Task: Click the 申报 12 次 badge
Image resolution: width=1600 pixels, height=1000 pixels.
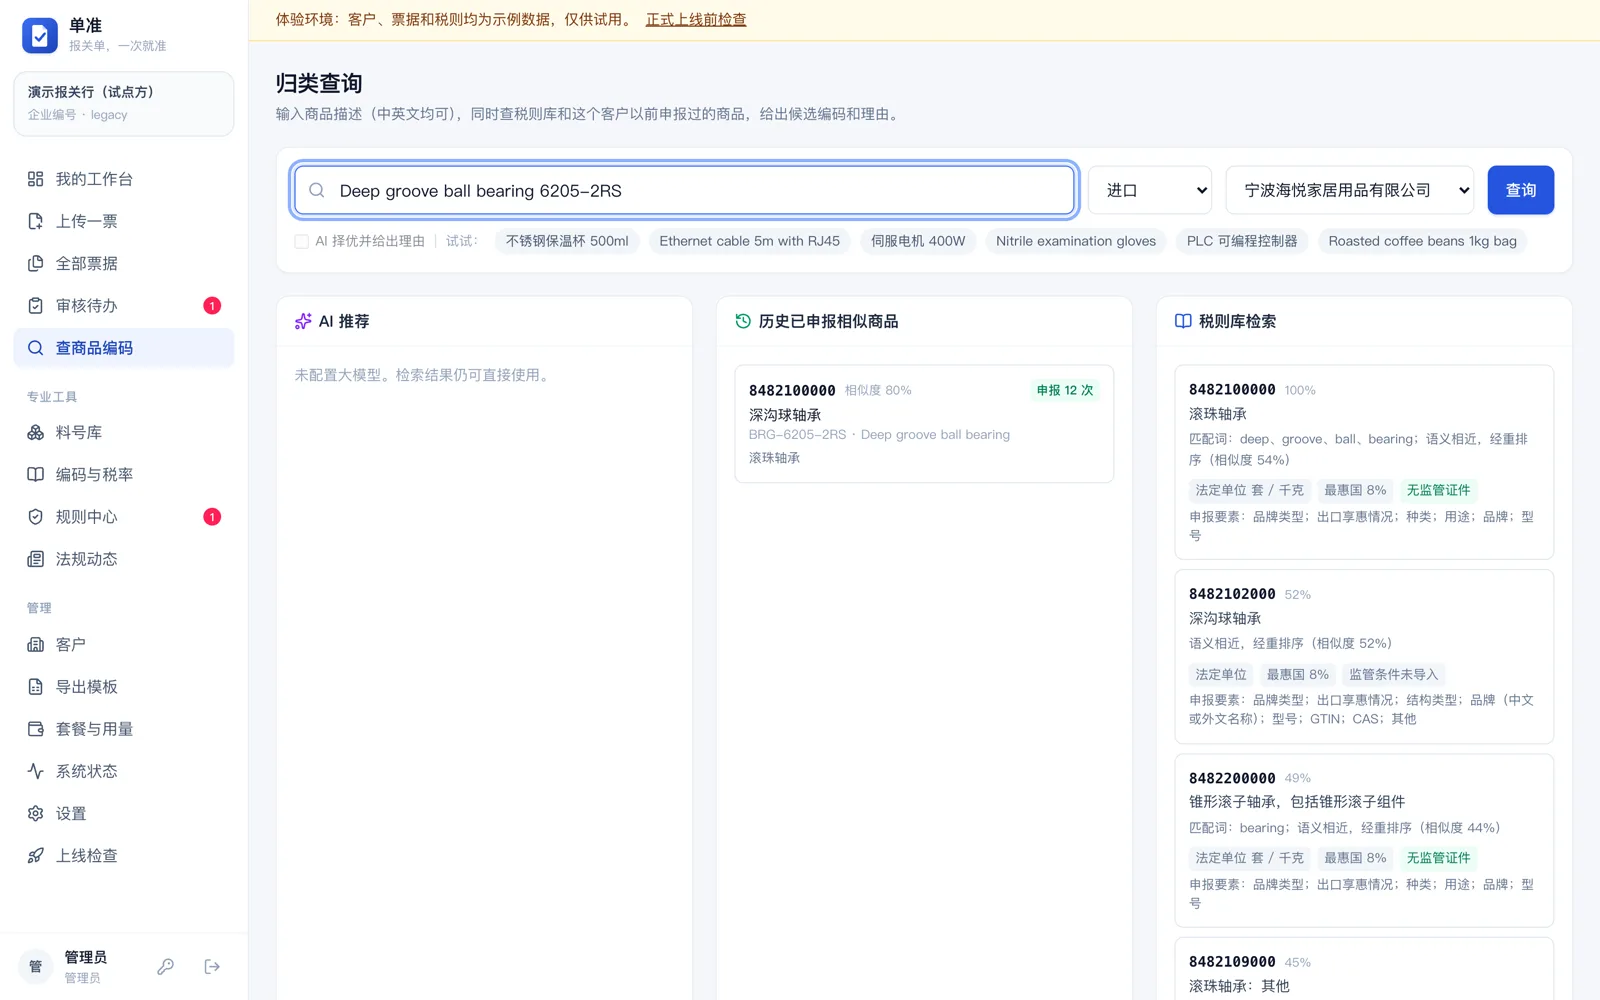Action: pos(1065,390)
